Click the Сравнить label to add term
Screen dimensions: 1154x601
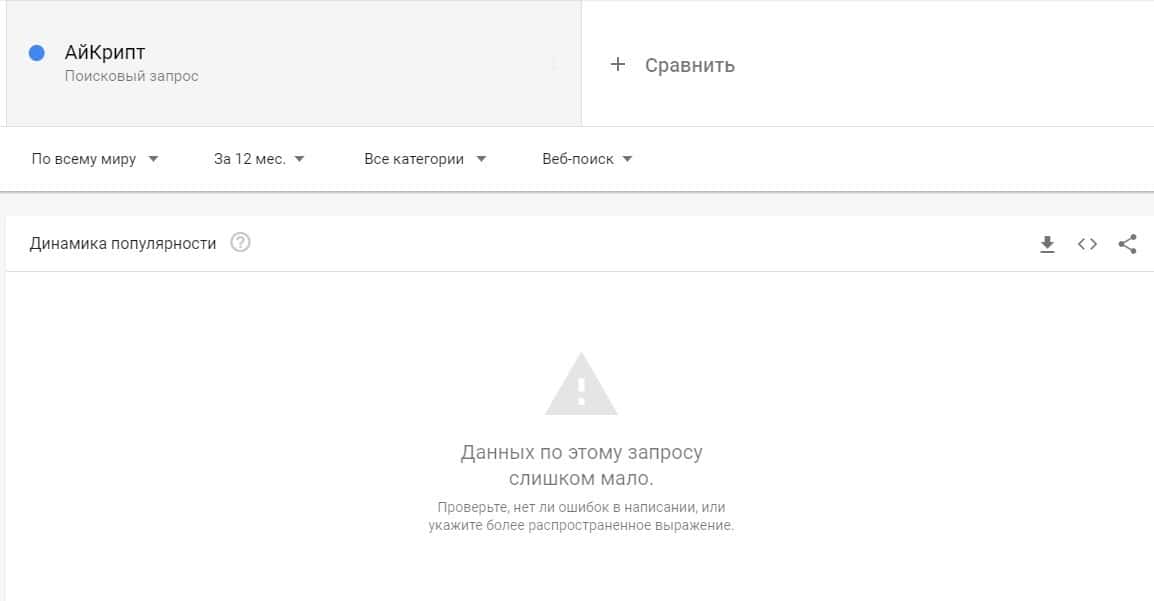[690, 65]
